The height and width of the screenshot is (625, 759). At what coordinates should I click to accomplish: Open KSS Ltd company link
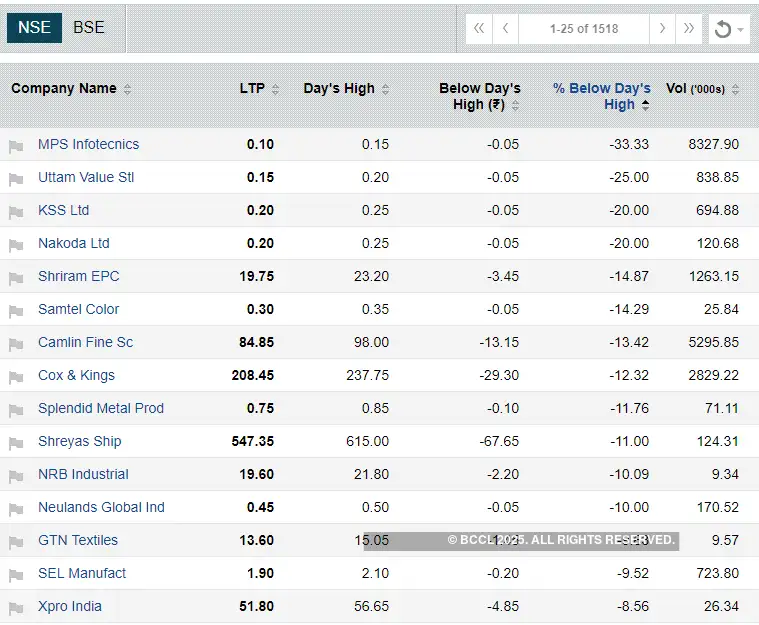point(63,210)
